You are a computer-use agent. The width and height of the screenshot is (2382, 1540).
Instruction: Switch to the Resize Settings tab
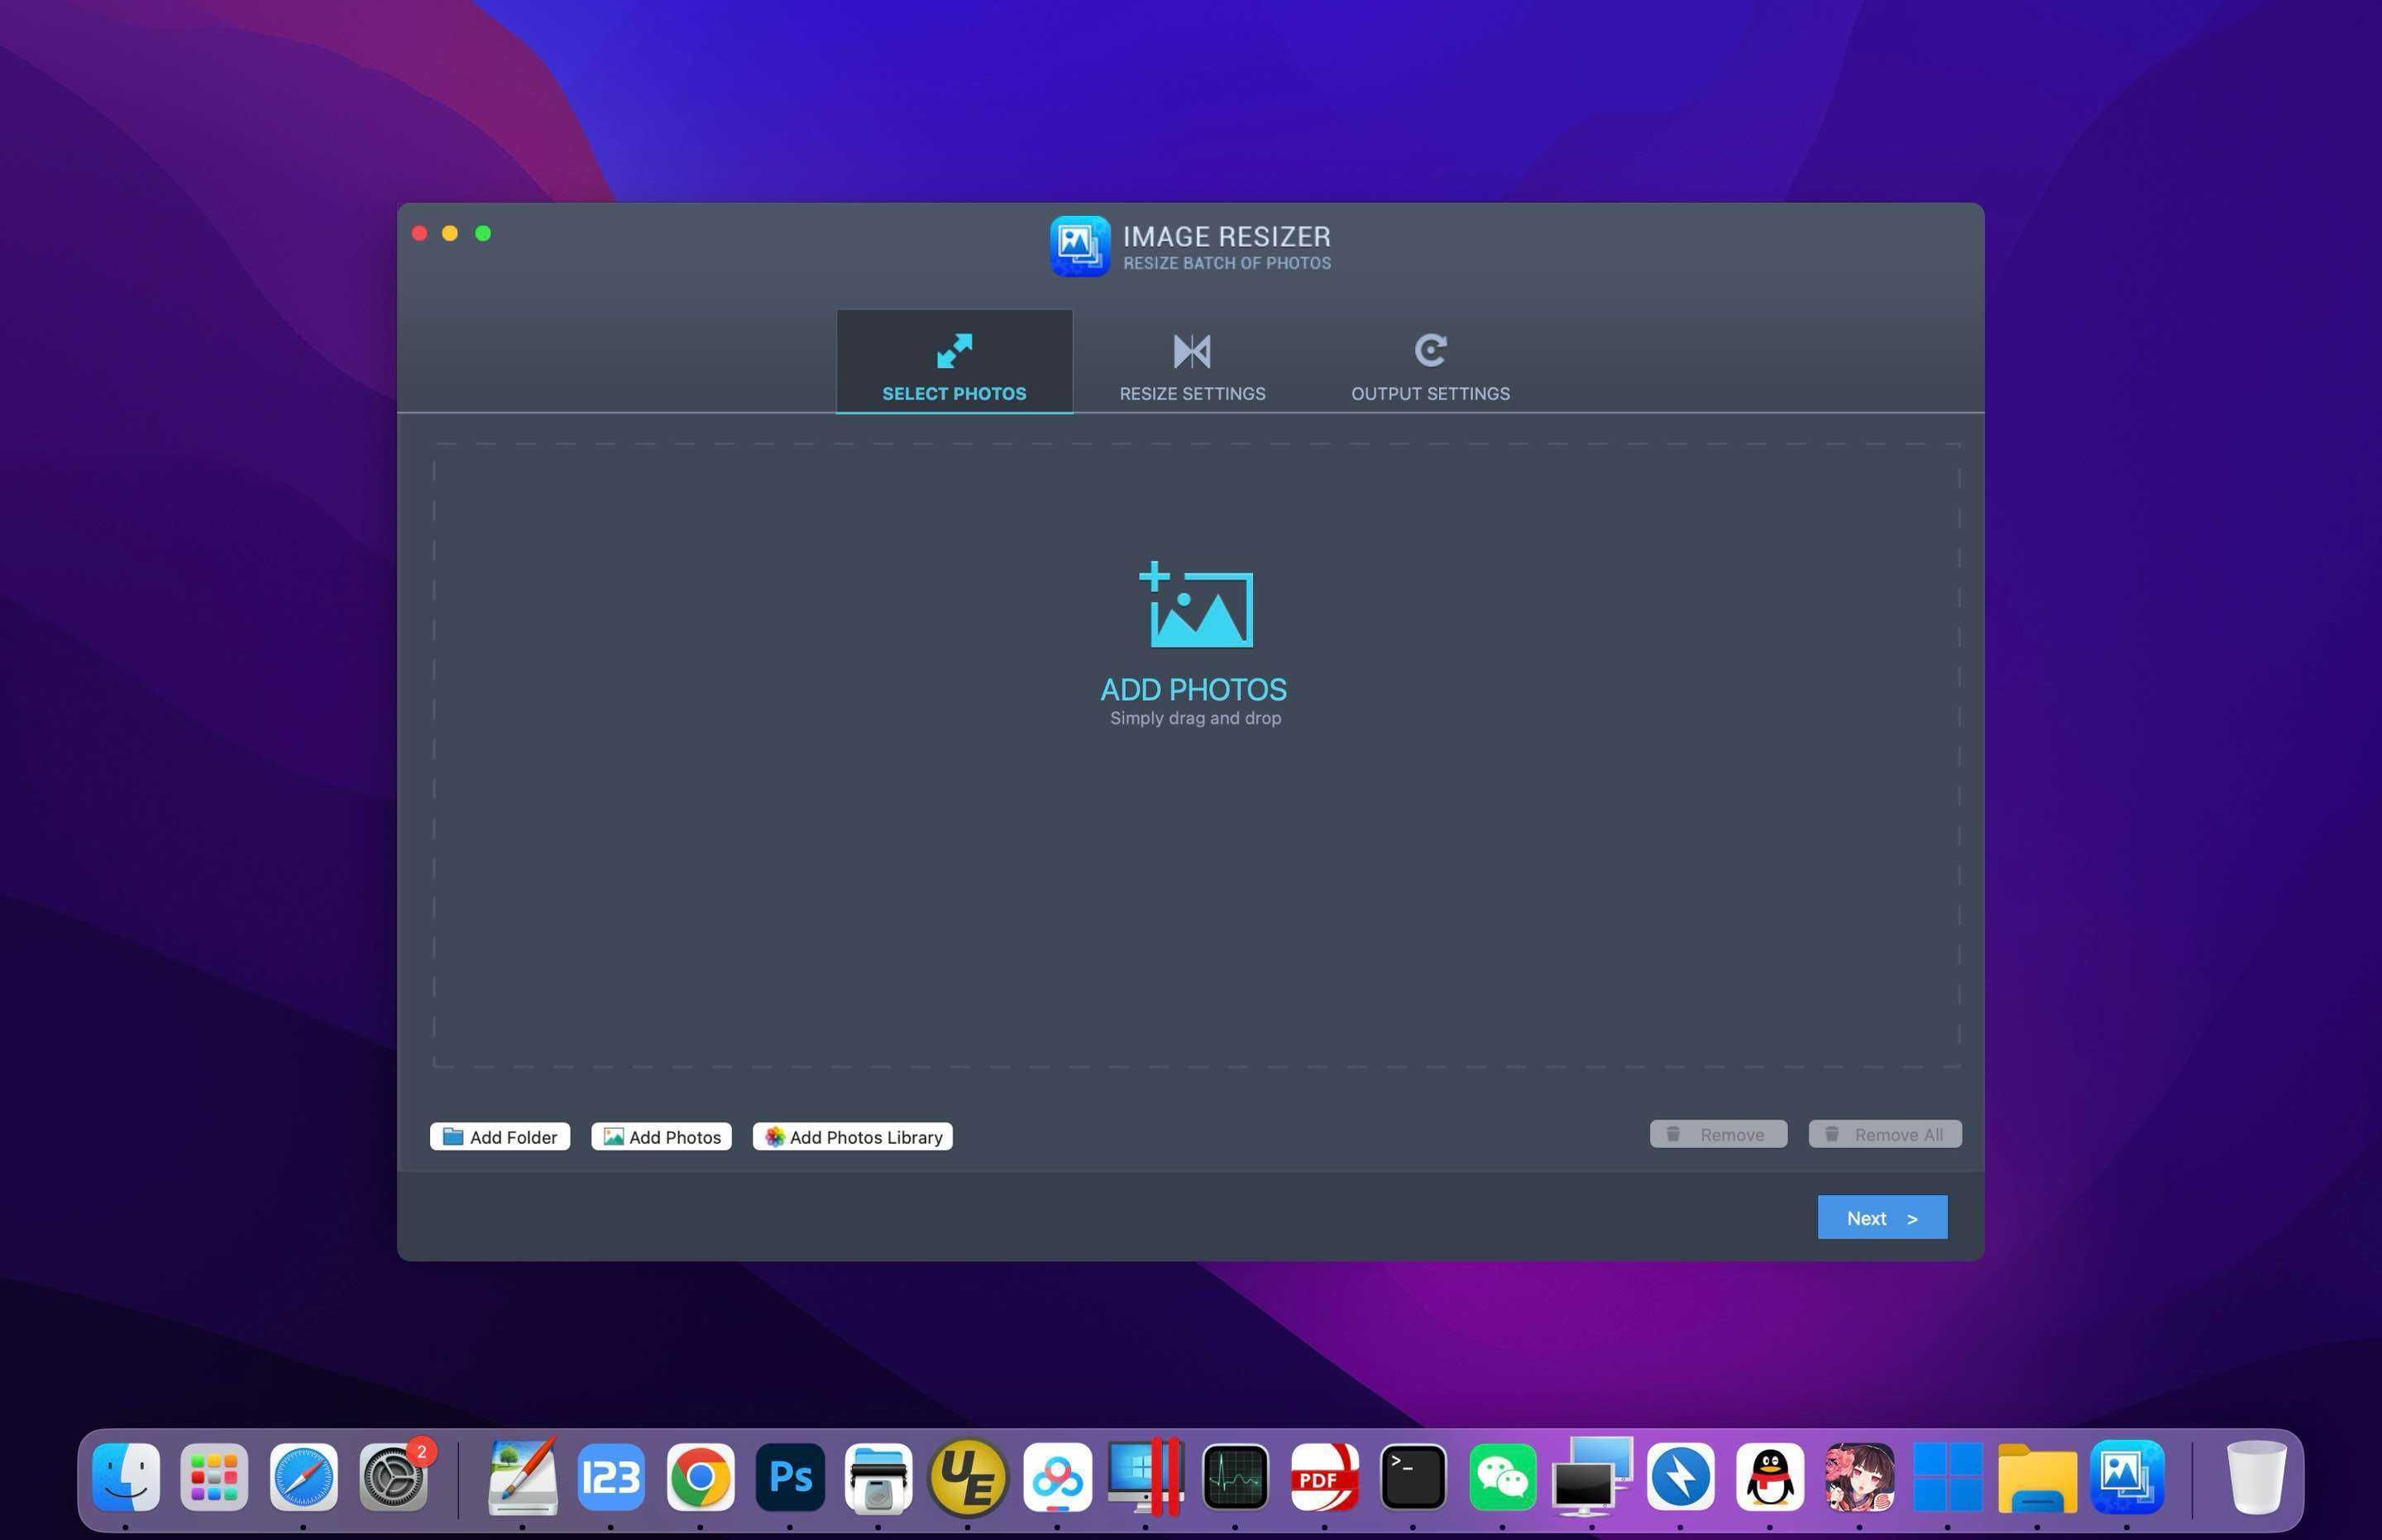(x=1191, y=393)
